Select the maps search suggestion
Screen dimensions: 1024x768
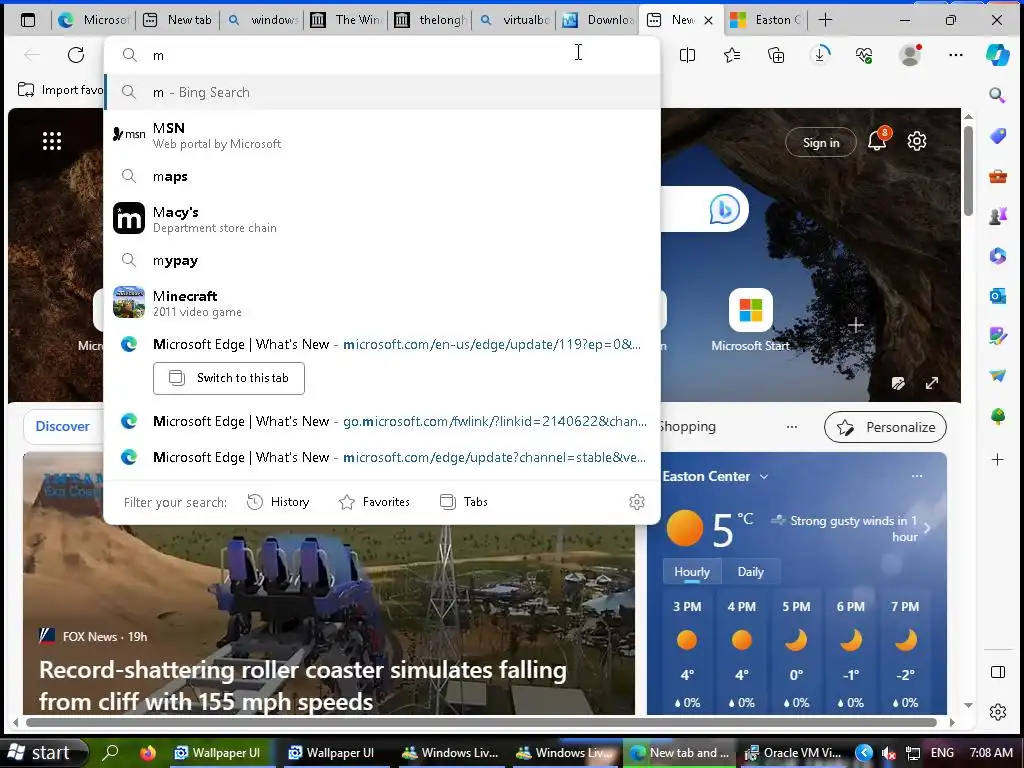point(382,176)
